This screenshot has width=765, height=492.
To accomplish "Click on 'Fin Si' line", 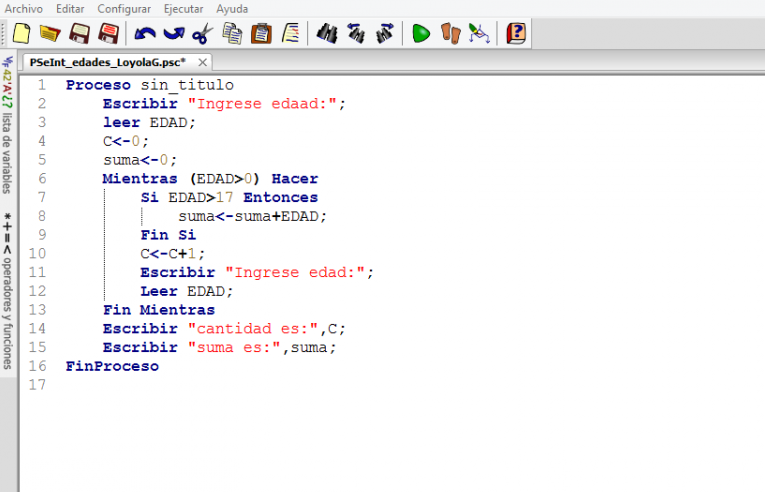I will point(168,235).
